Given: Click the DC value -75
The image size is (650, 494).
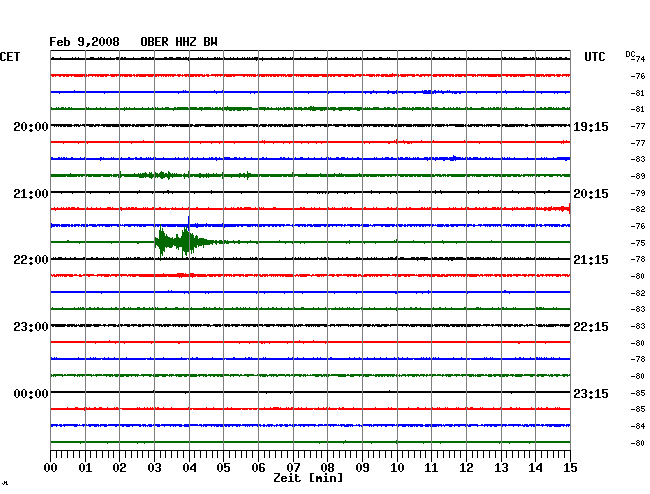Looking at the screenshot, I should pyautogui.click(x=638, y=243).
